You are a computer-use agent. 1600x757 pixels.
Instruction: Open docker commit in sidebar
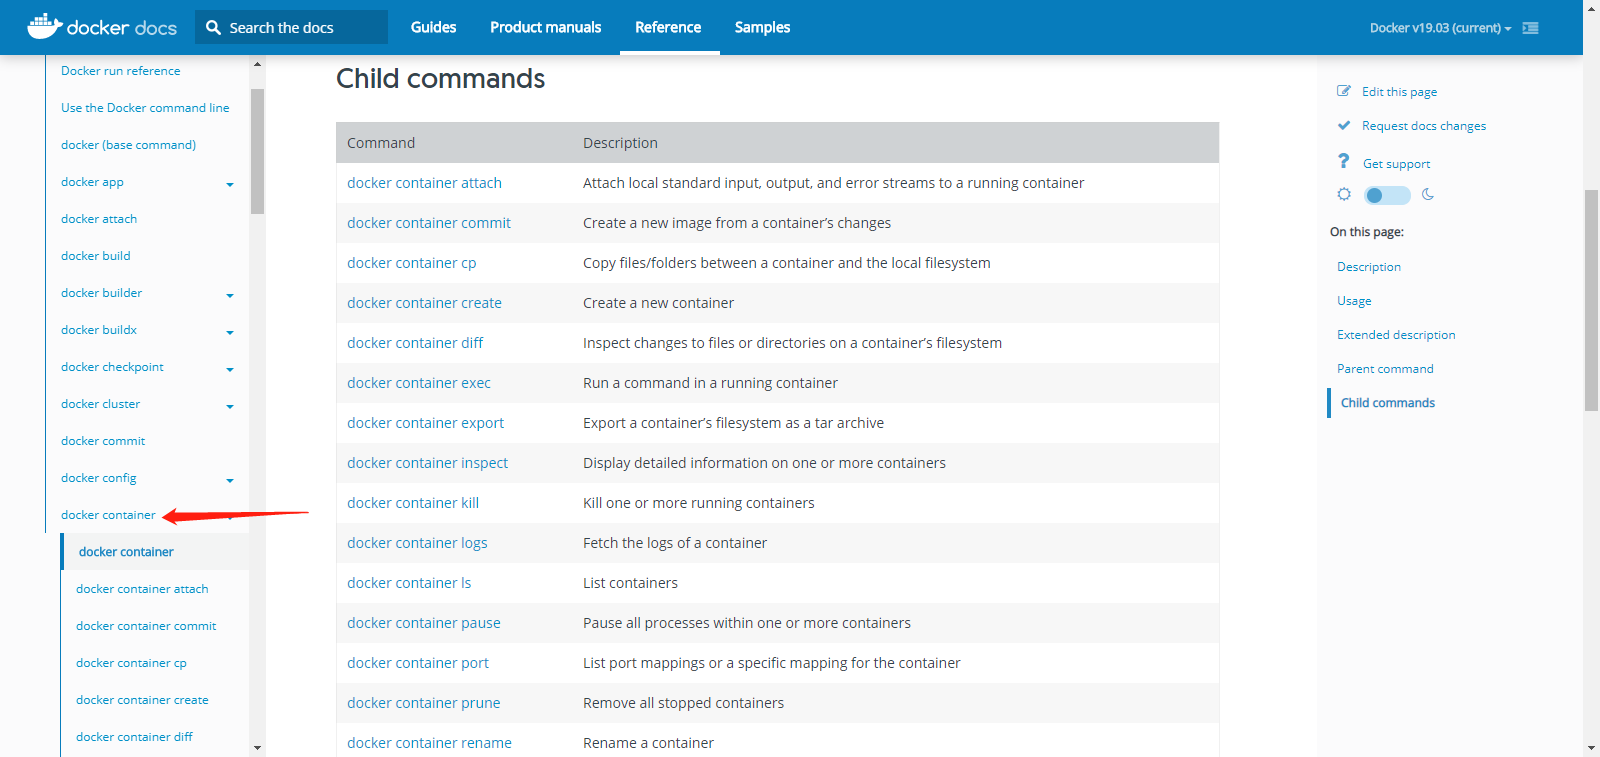click(103, 441)
